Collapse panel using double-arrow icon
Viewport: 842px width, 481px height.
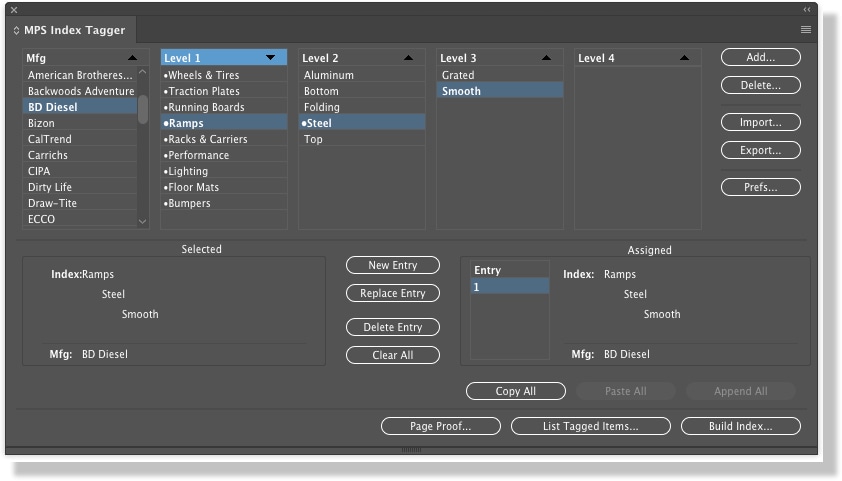pos(806,10)
